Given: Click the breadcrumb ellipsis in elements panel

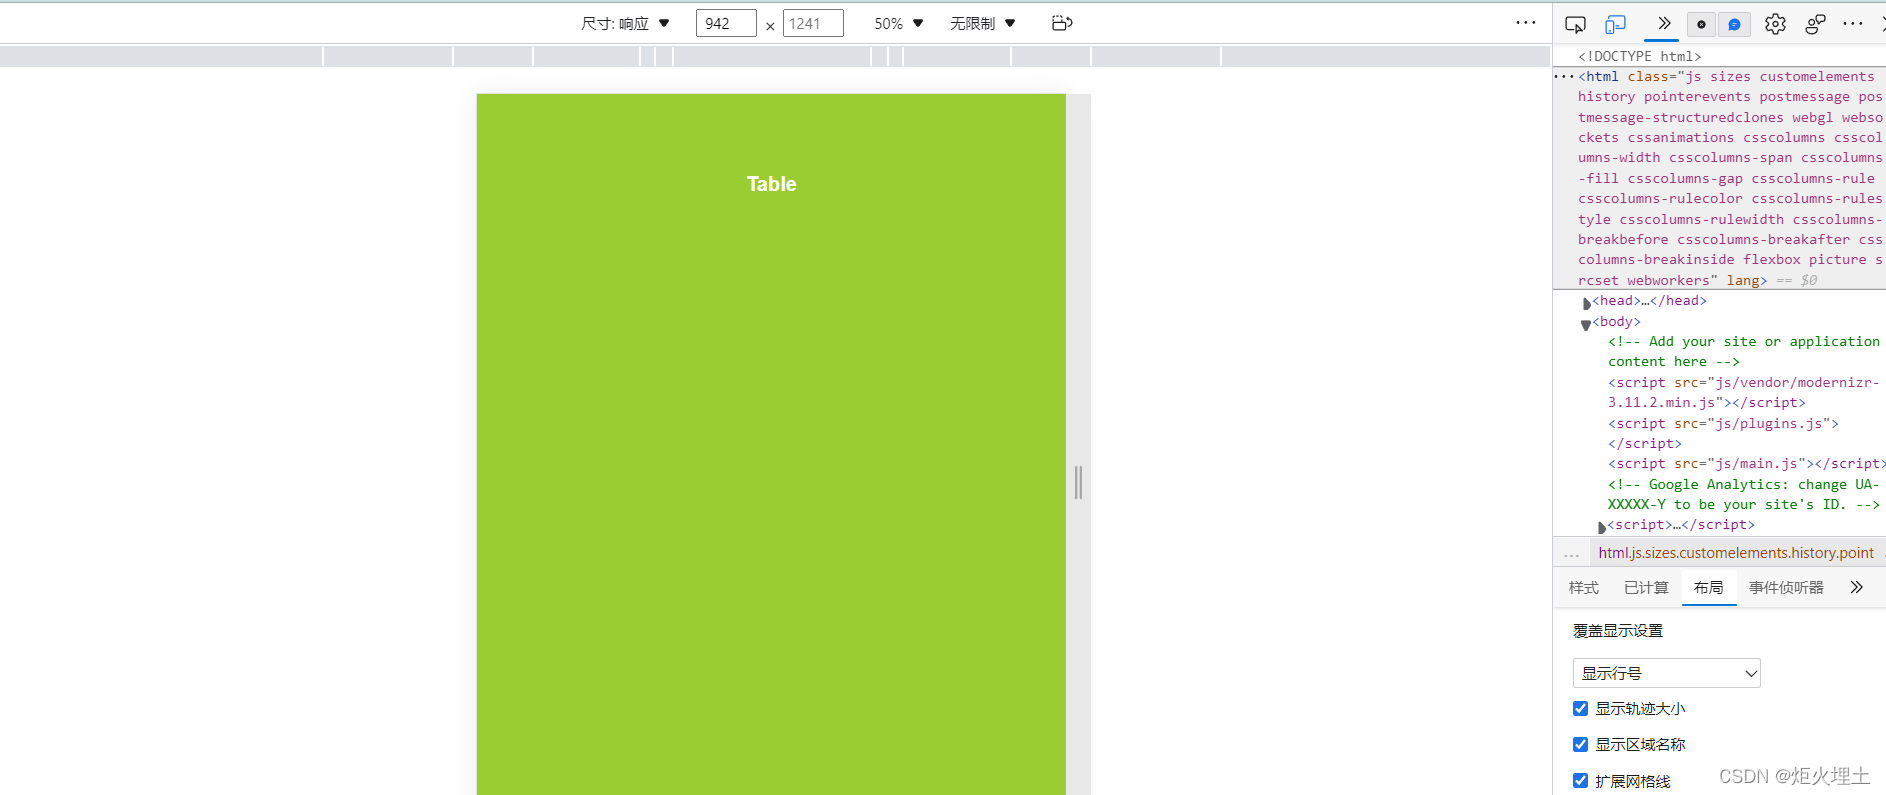Looking at the screenshot, I should [1572, 553].
